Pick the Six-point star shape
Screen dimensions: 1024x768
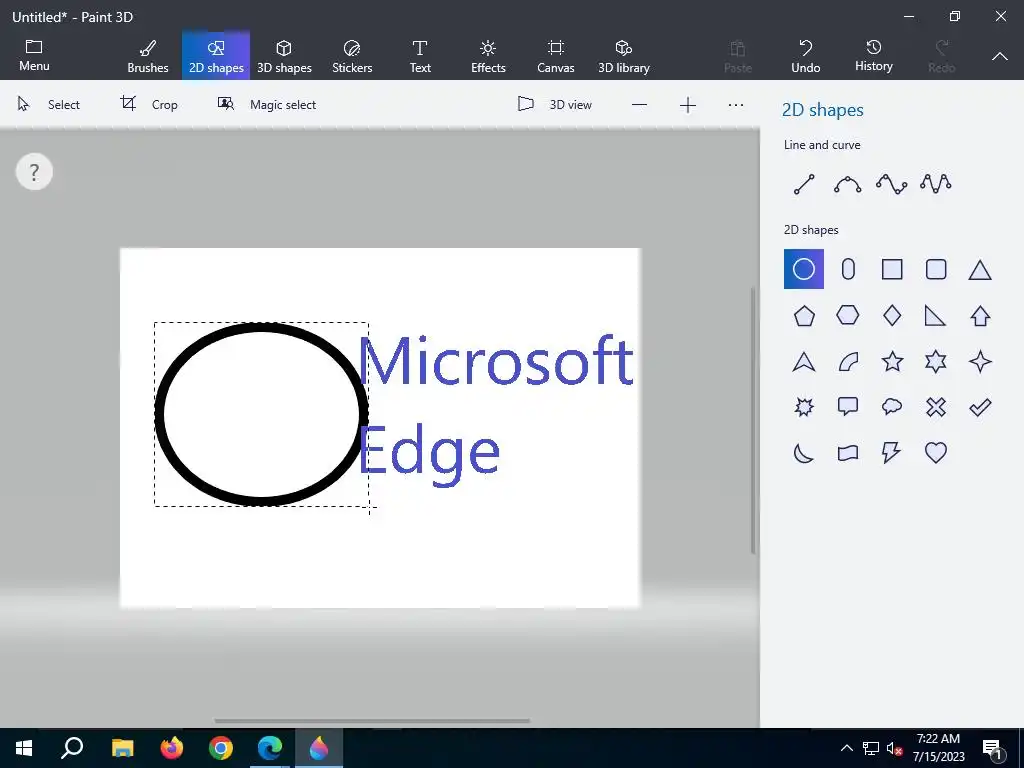click(936, 361)
